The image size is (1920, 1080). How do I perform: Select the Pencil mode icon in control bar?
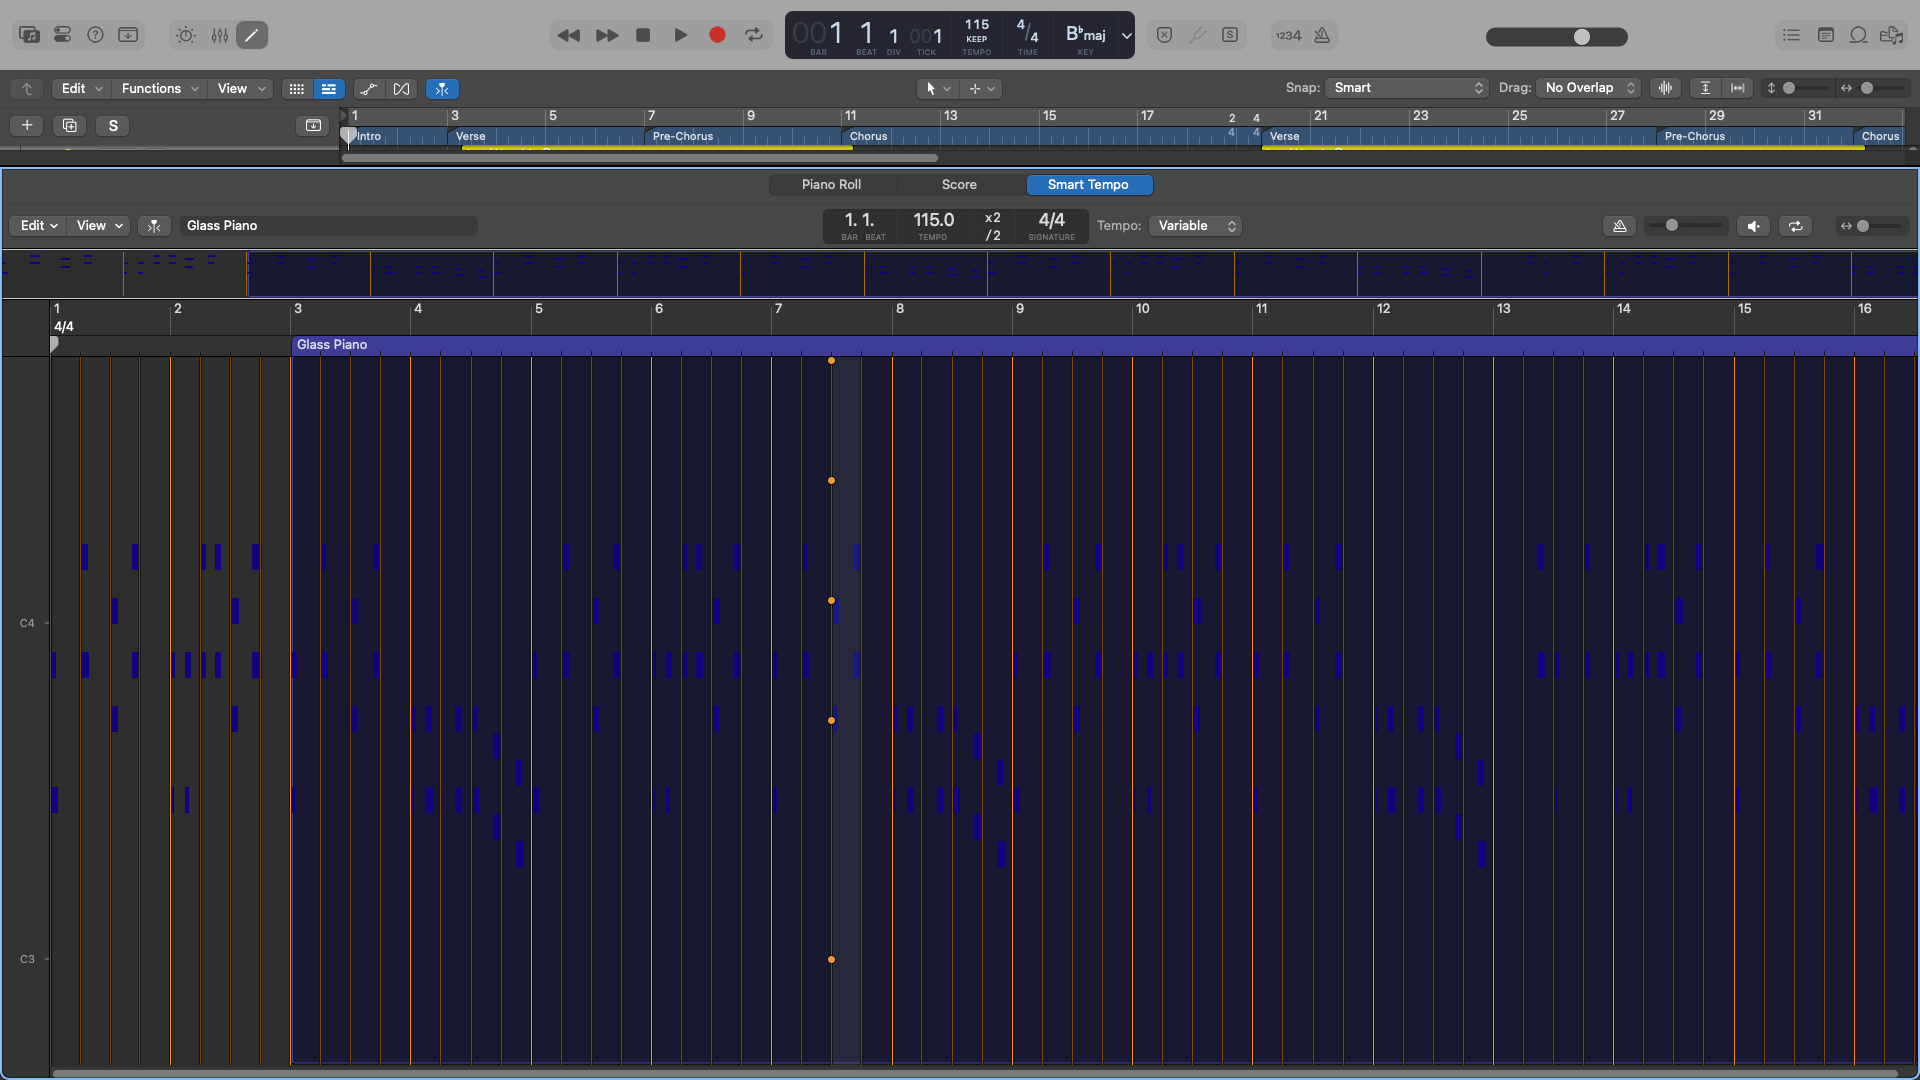tap(251, 35)
